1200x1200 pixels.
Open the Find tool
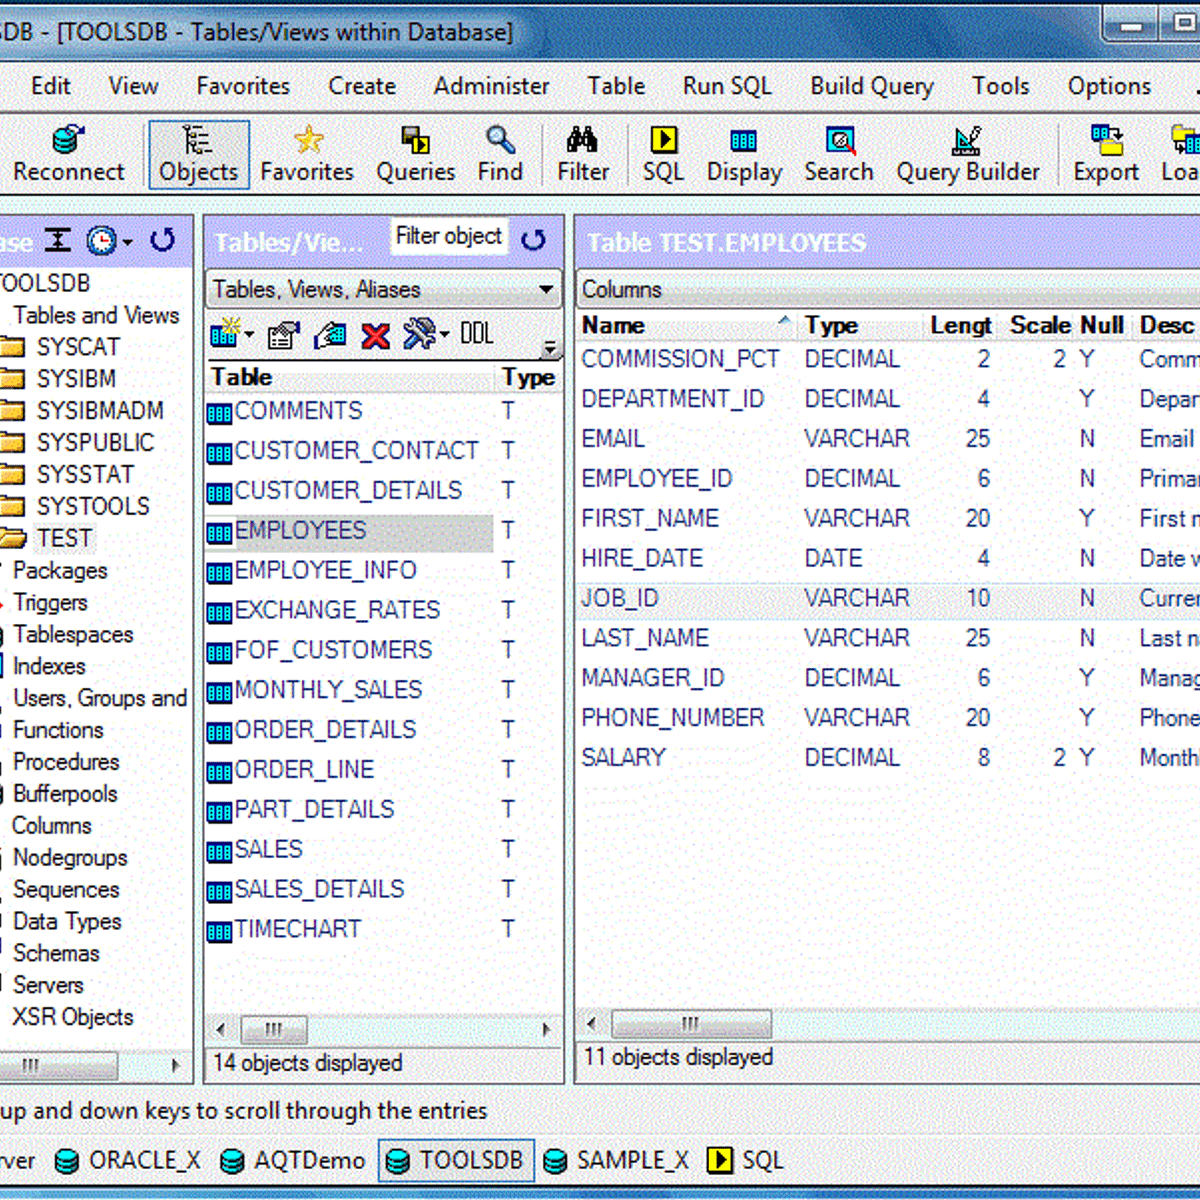pos(499,153)
